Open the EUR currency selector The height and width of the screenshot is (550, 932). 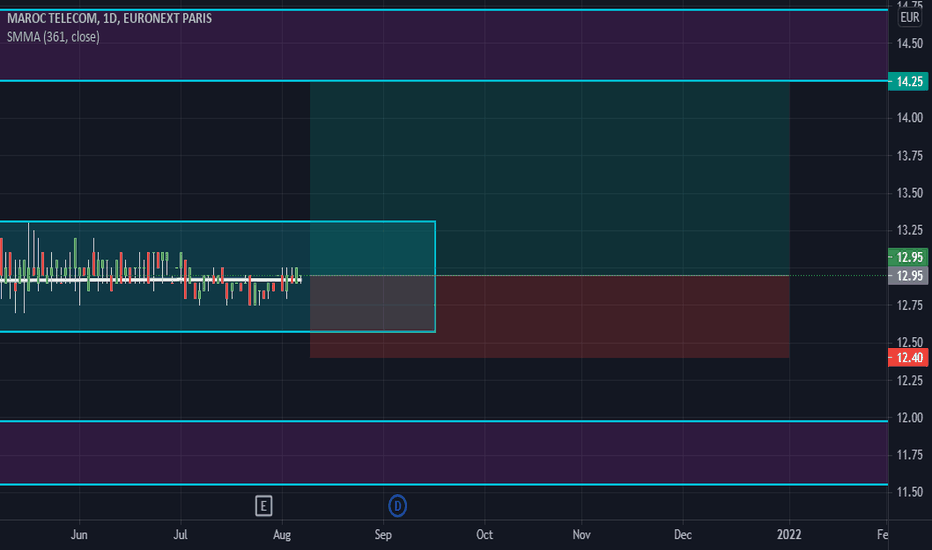click(909, 17)
